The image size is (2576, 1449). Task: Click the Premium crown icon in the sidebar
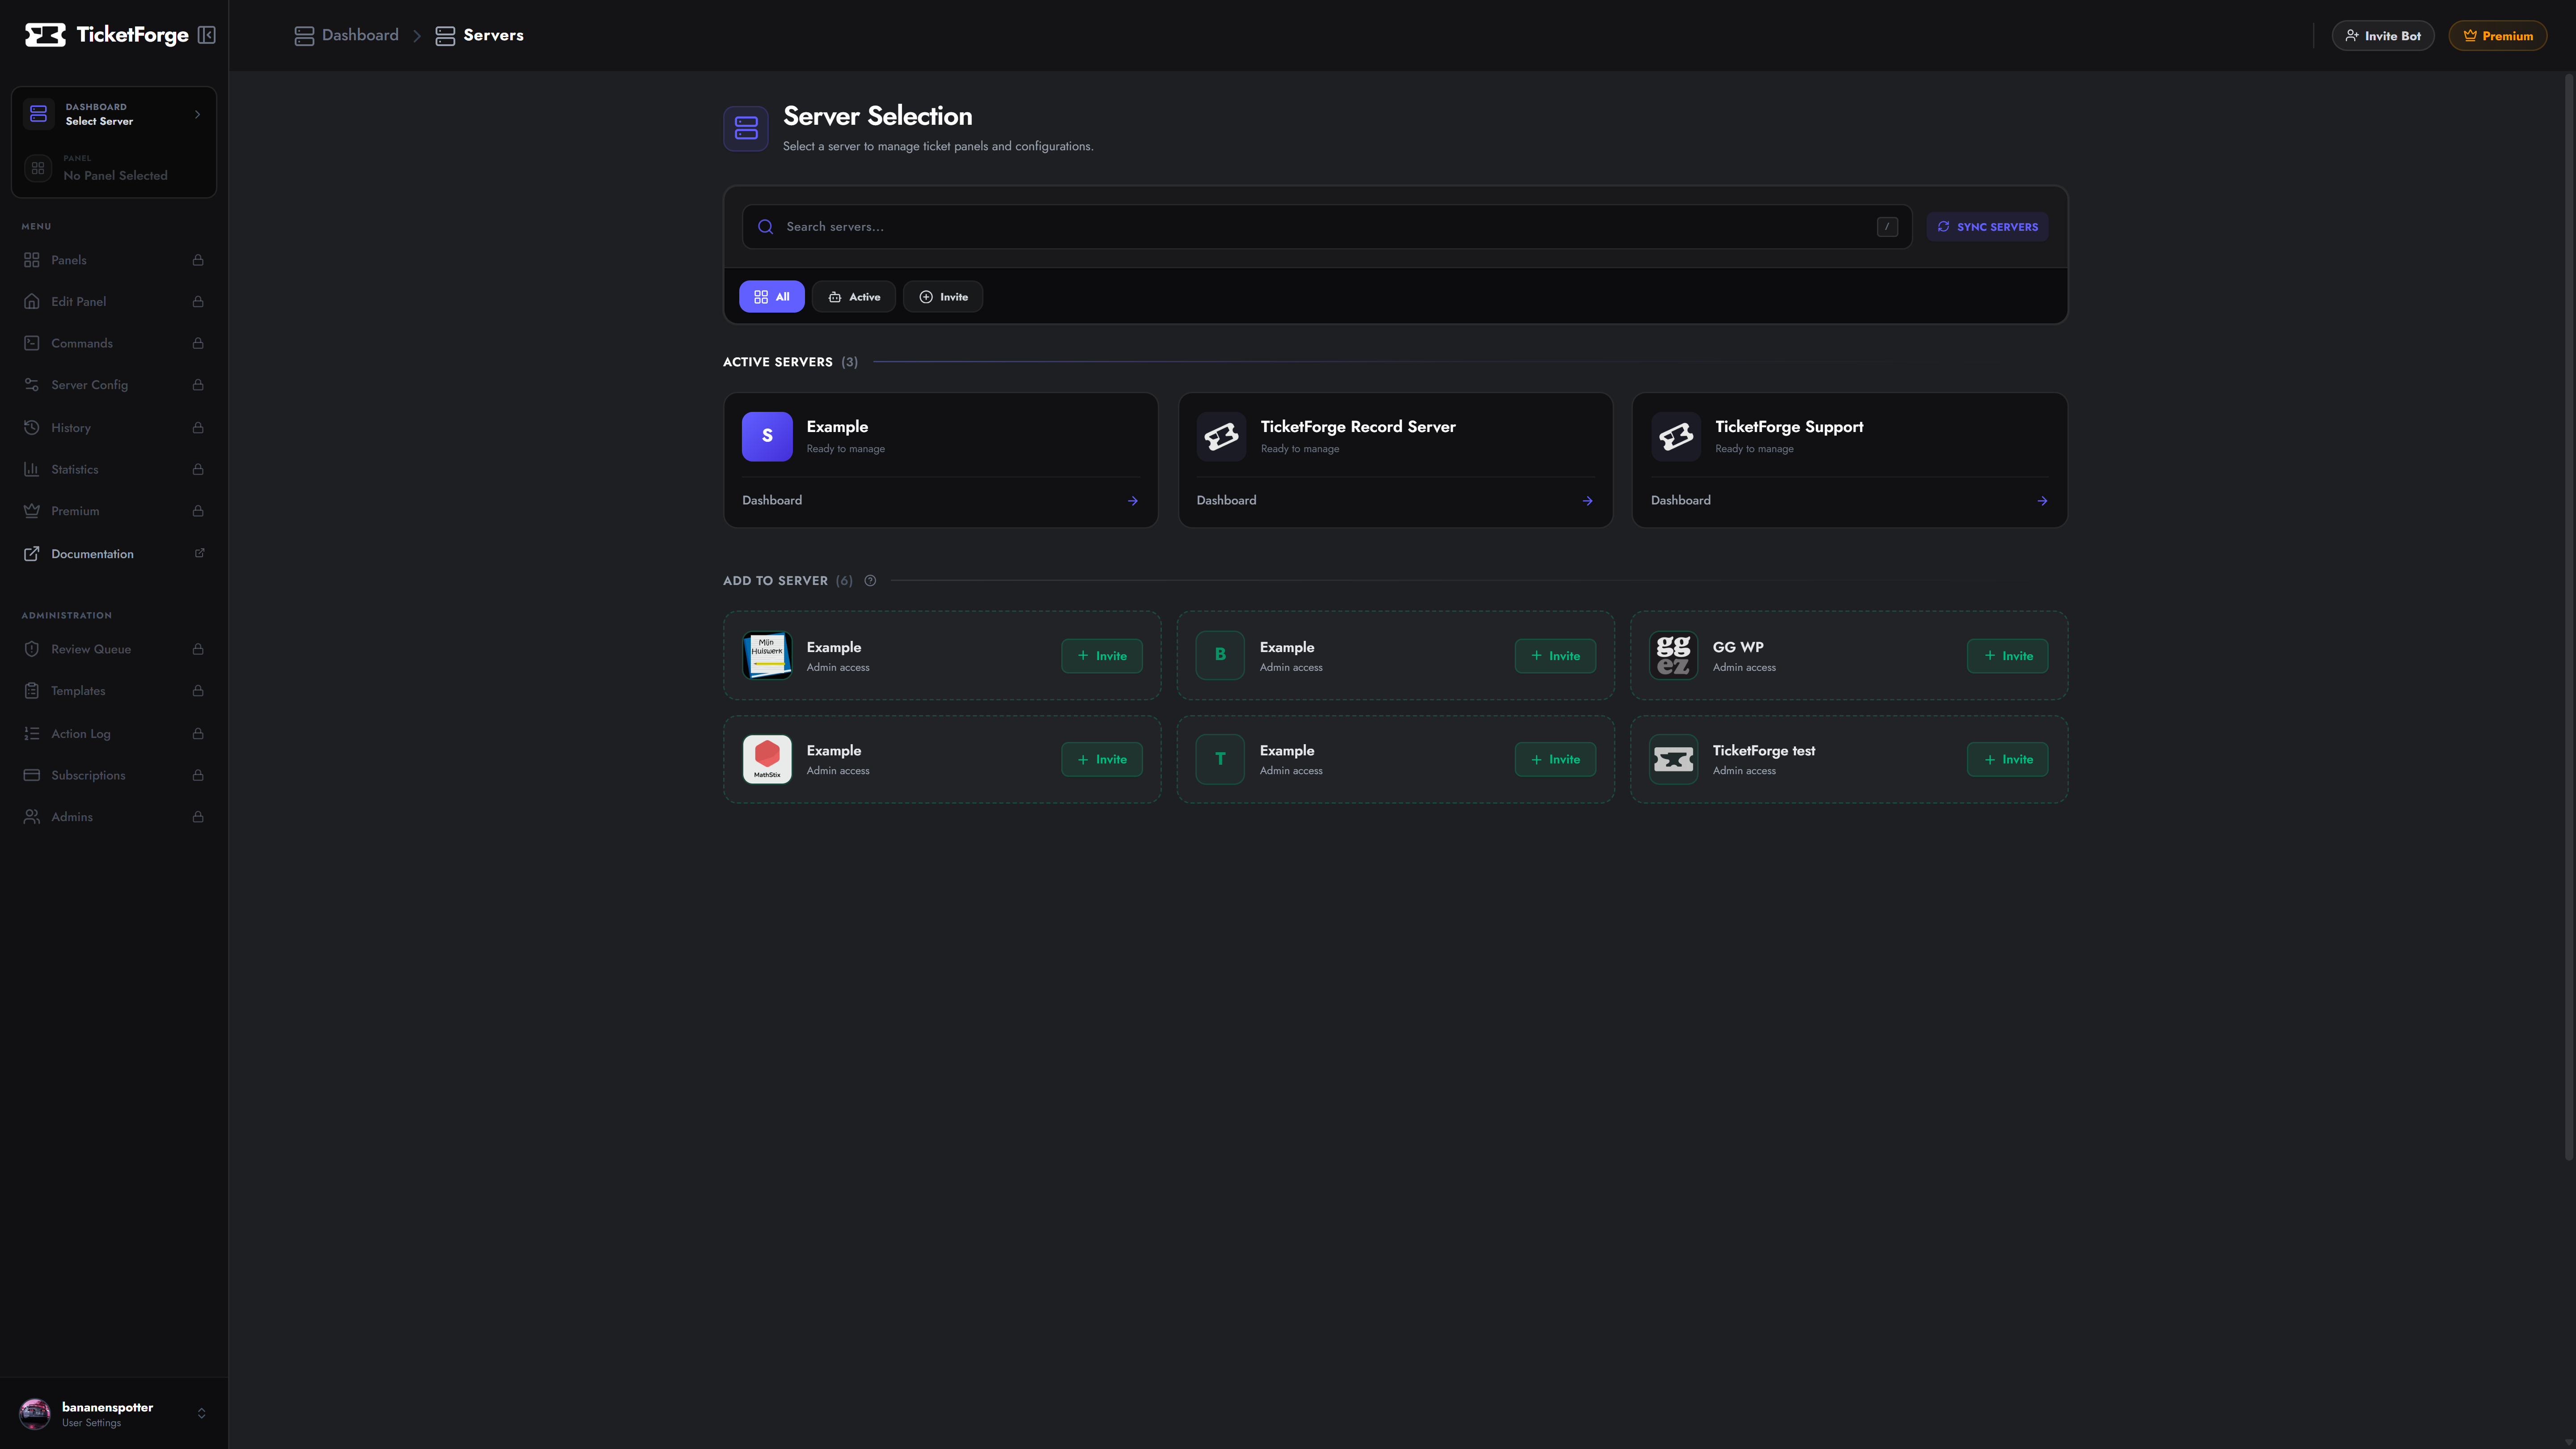coord(32,511)
